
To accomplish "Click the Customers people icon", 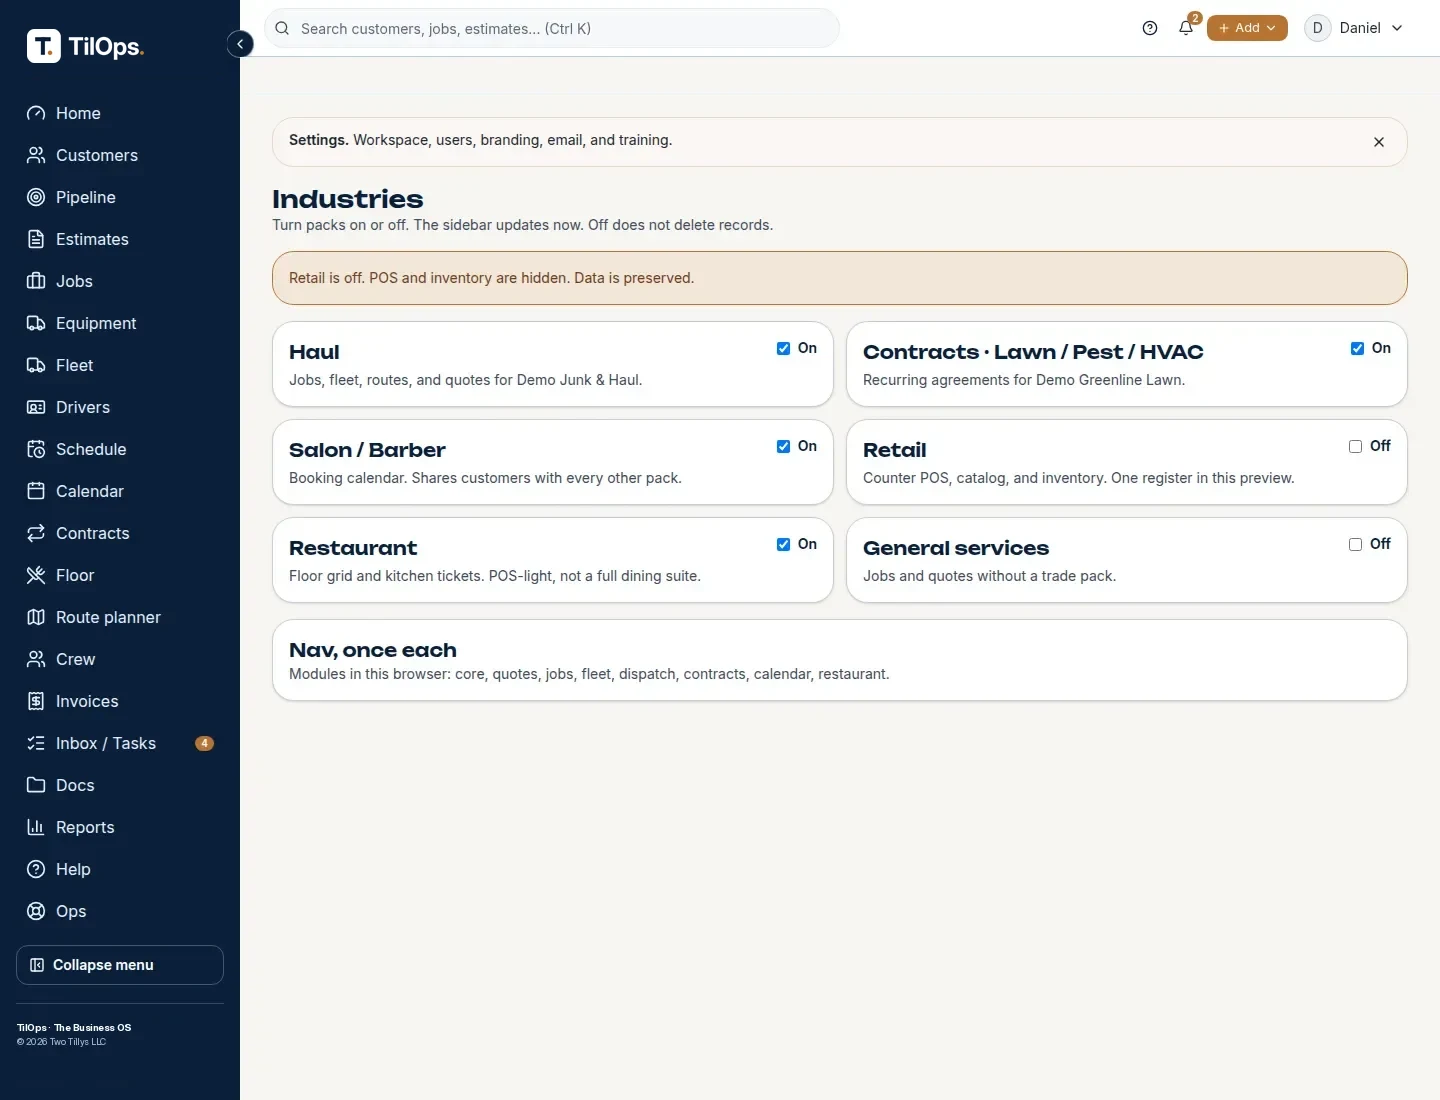I will tap(36, 155).
